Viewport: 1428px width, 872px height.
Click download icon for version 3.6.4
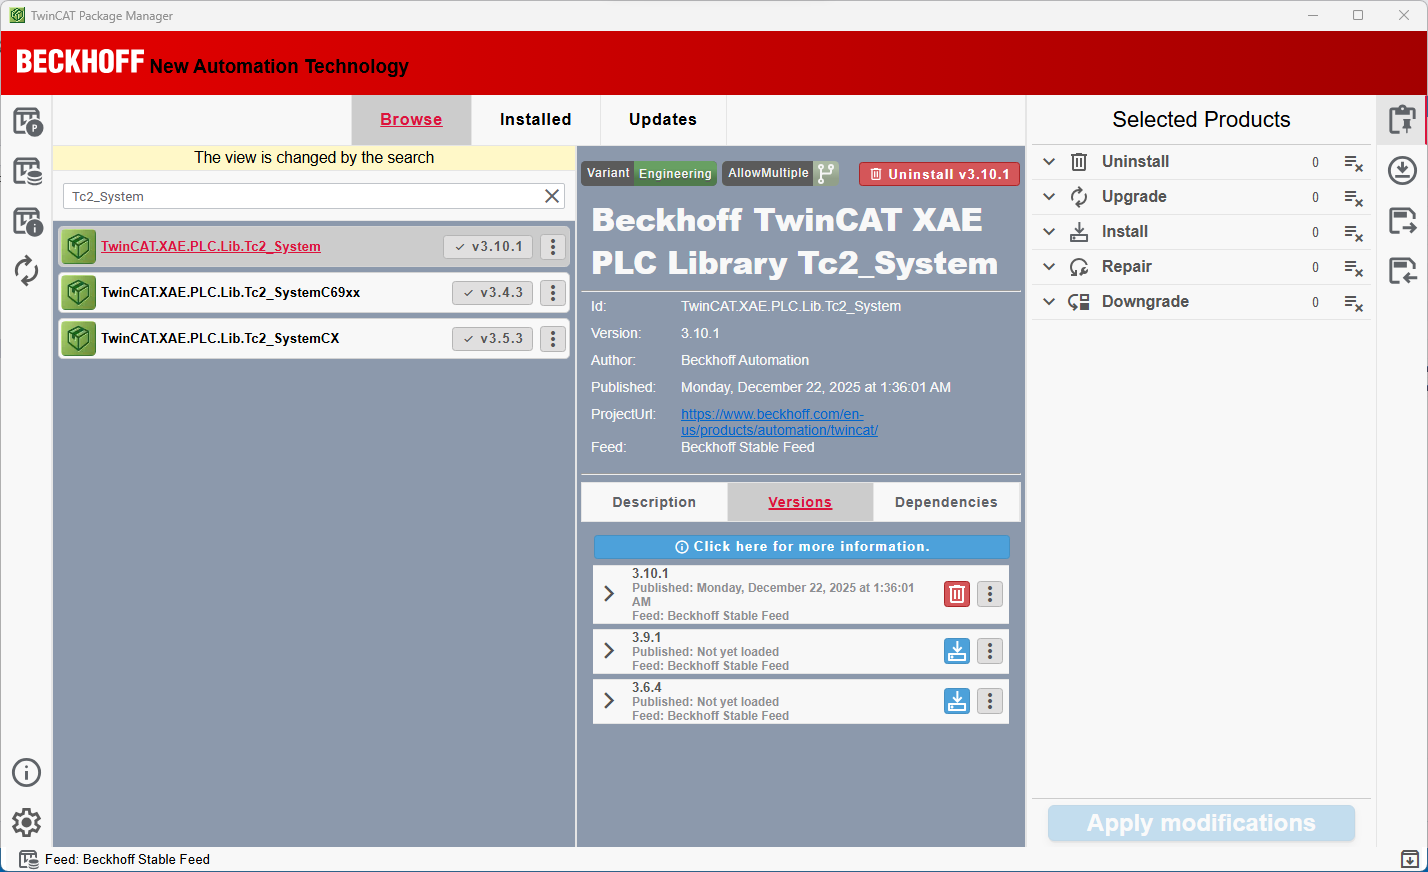click(957, 701)
